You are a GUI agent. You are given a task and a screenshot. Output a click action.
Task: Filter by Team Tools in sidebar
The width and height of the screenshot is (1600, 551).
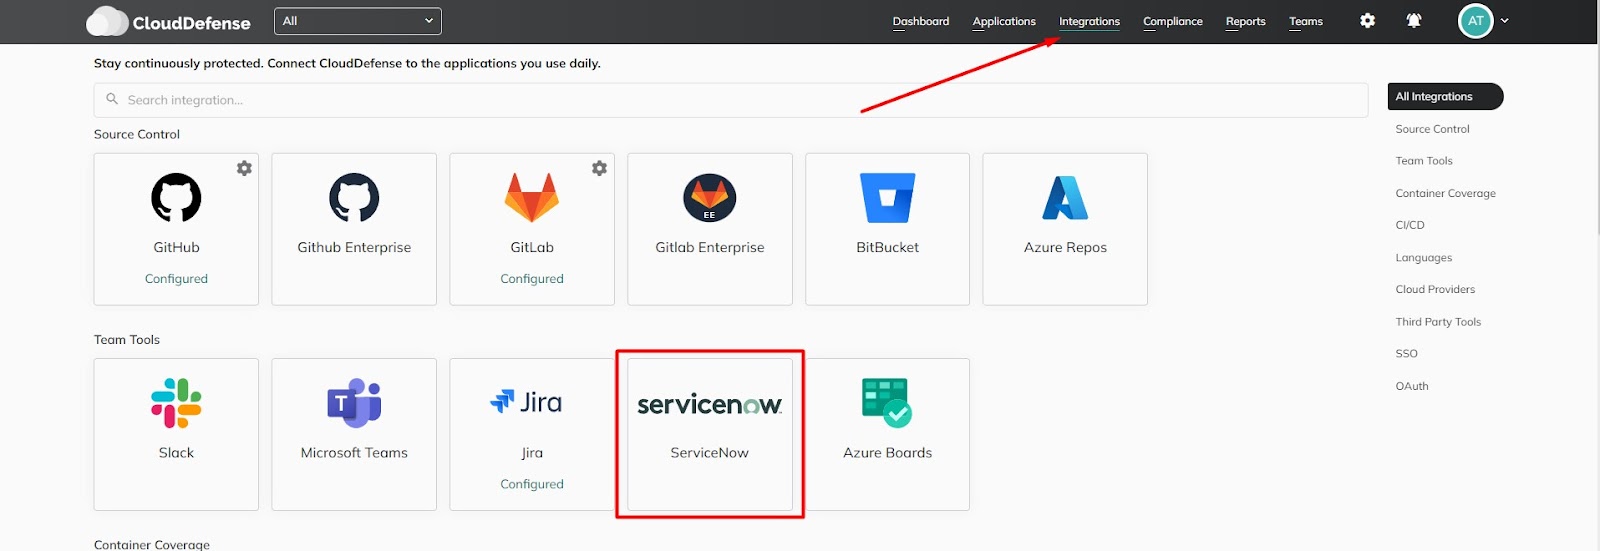point(1424,161)
